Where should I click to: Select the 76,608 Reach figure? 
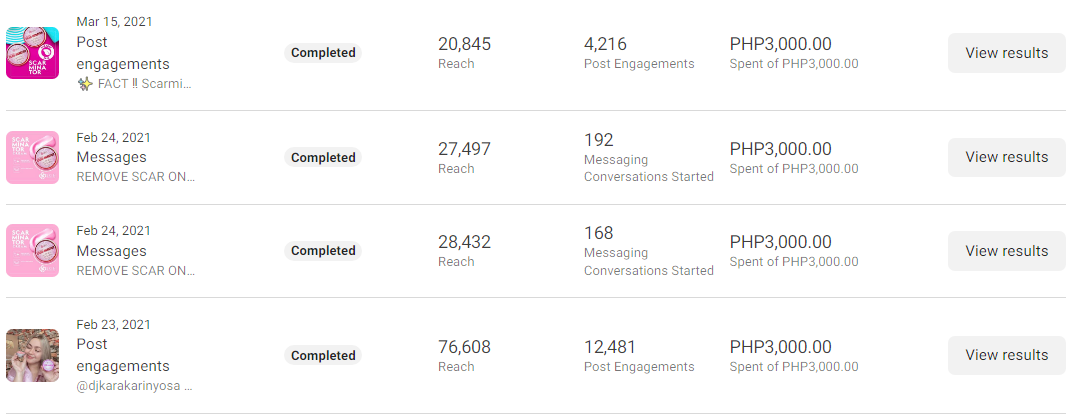point(464,347)
